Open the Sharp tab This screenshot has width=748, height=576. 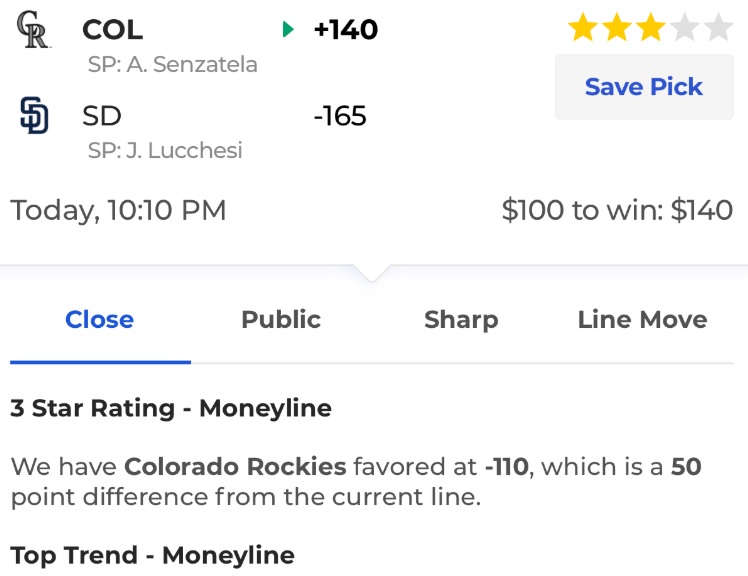(461, 320)
